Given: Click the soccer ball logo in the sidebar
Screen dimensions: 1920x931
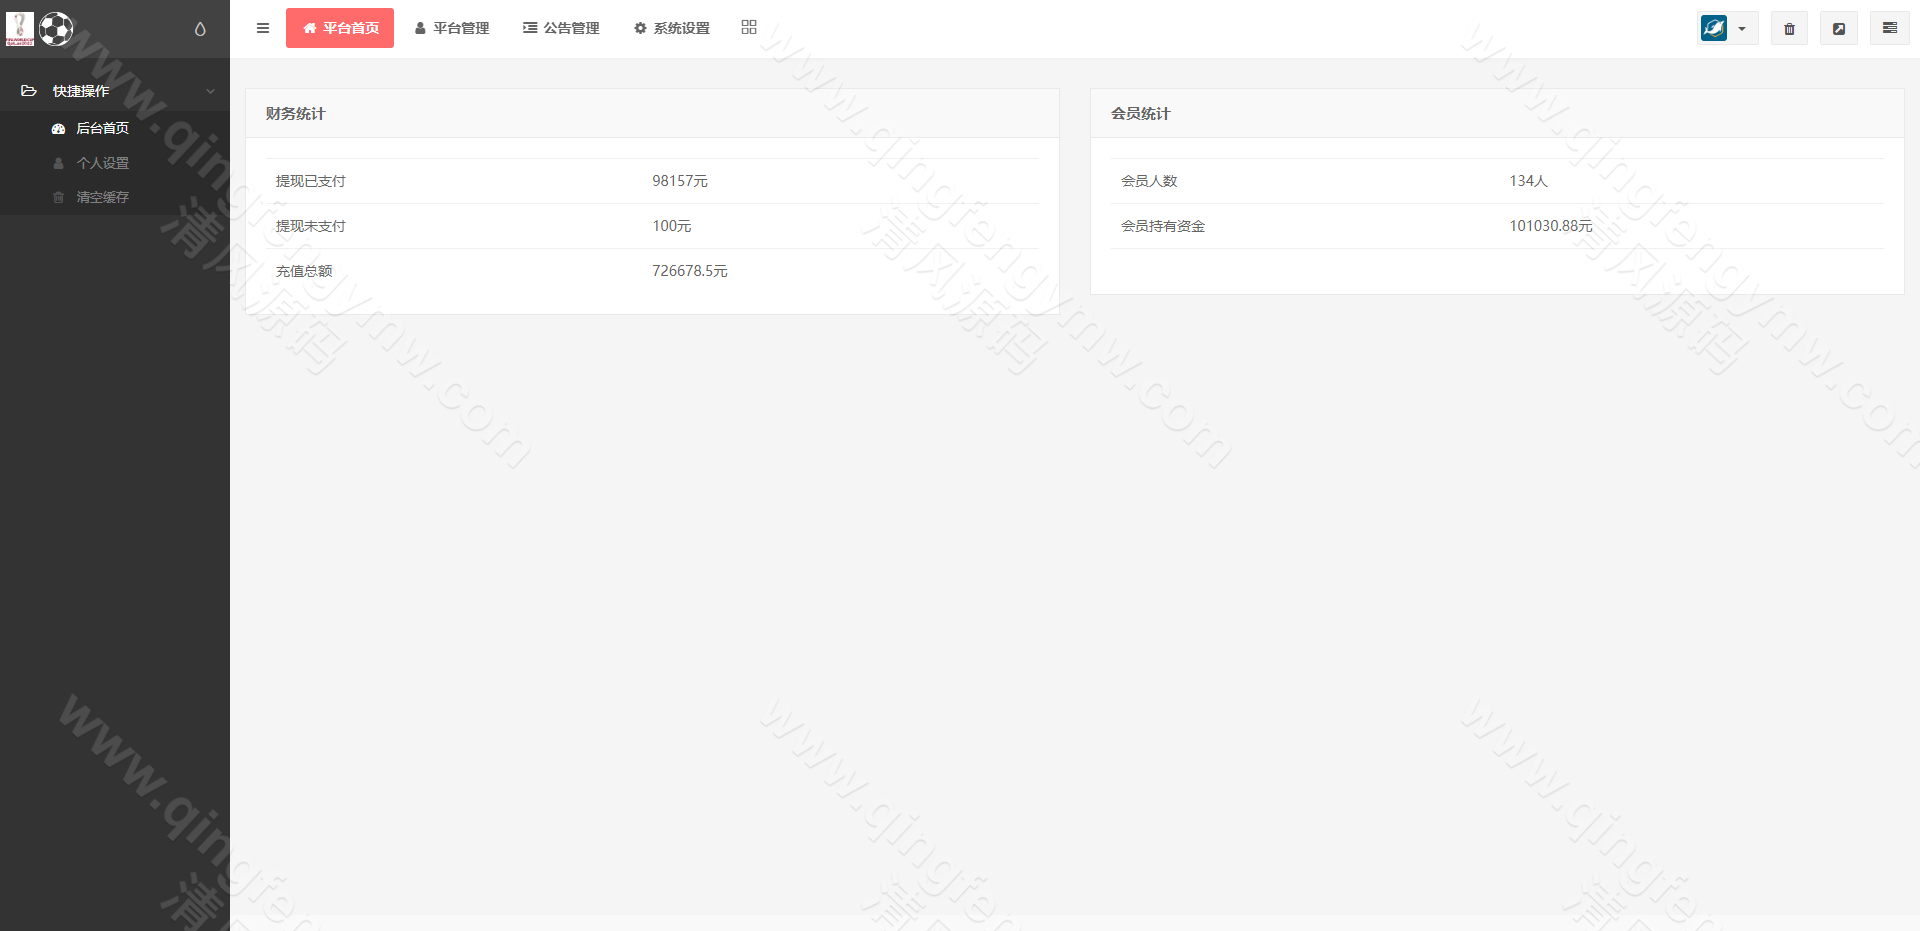Looking at the screenshot, I should coord(57,28).
